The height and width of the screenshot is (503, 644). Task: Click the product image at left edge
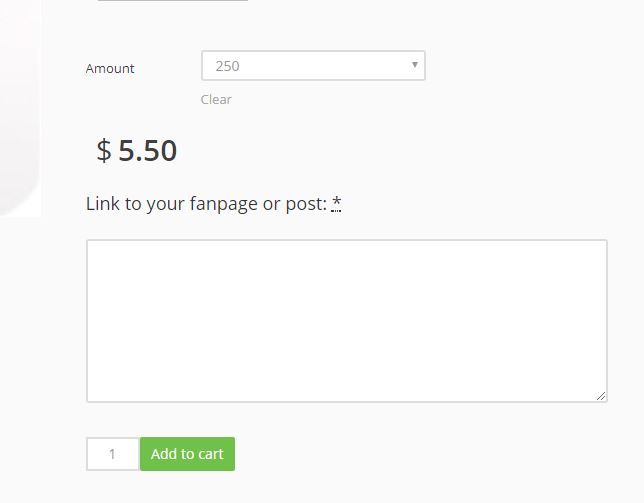(x=19, y=110)
